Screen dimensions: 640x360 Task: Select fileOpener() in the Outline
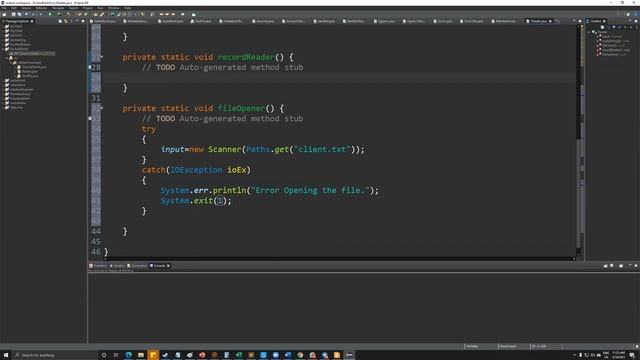(x=614, y=54)
